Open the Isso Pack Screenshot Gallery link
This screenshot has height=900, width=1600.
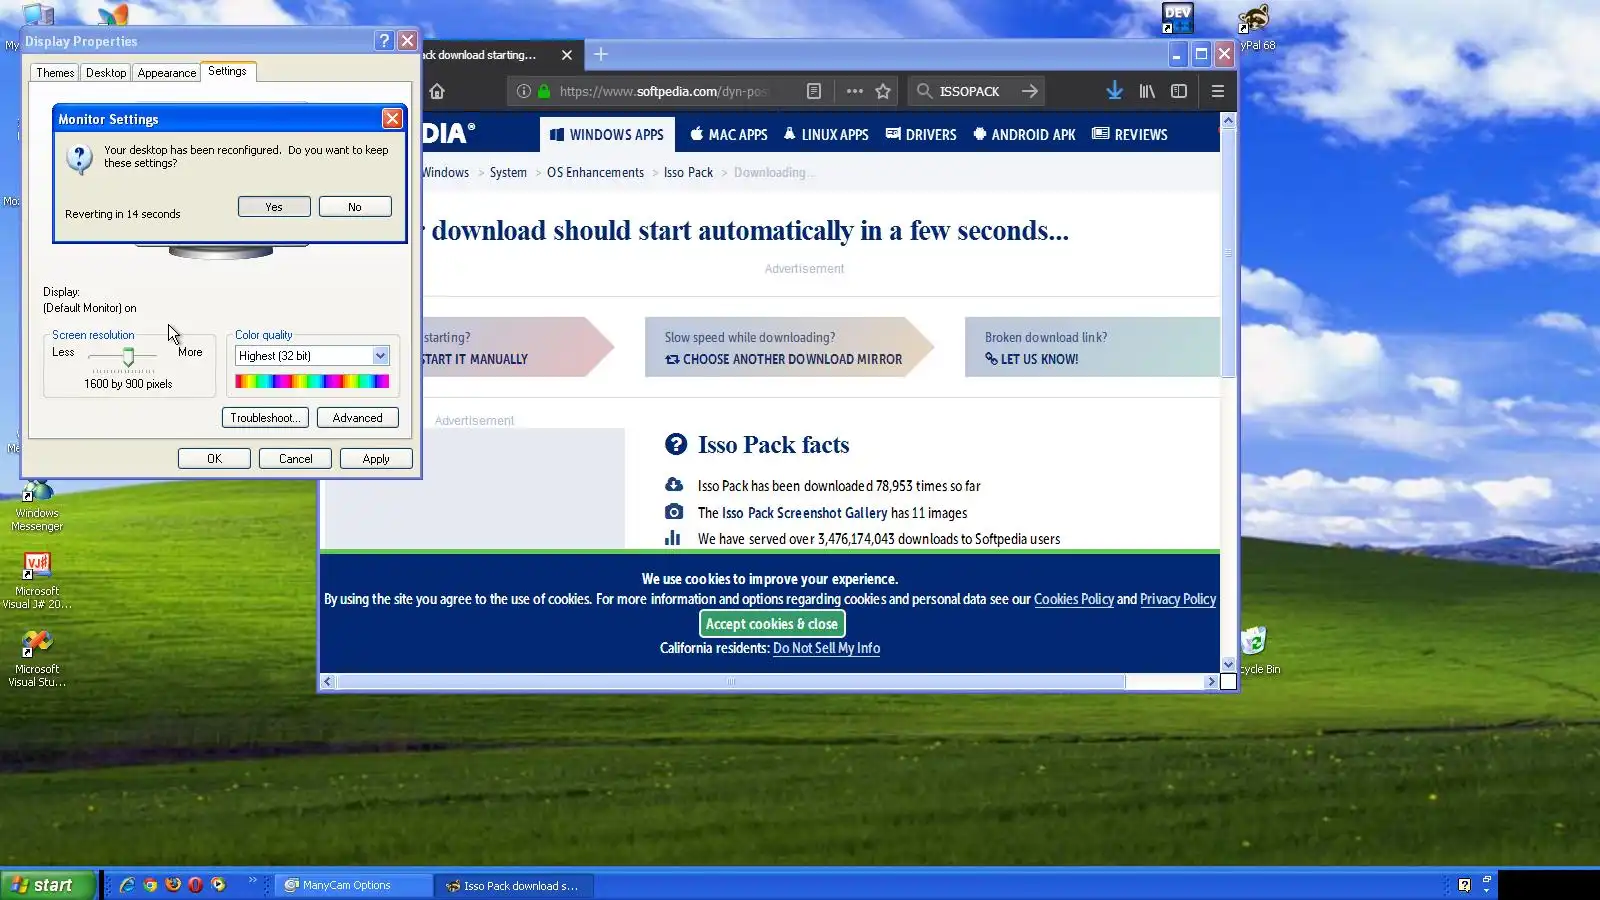(805, 513)
